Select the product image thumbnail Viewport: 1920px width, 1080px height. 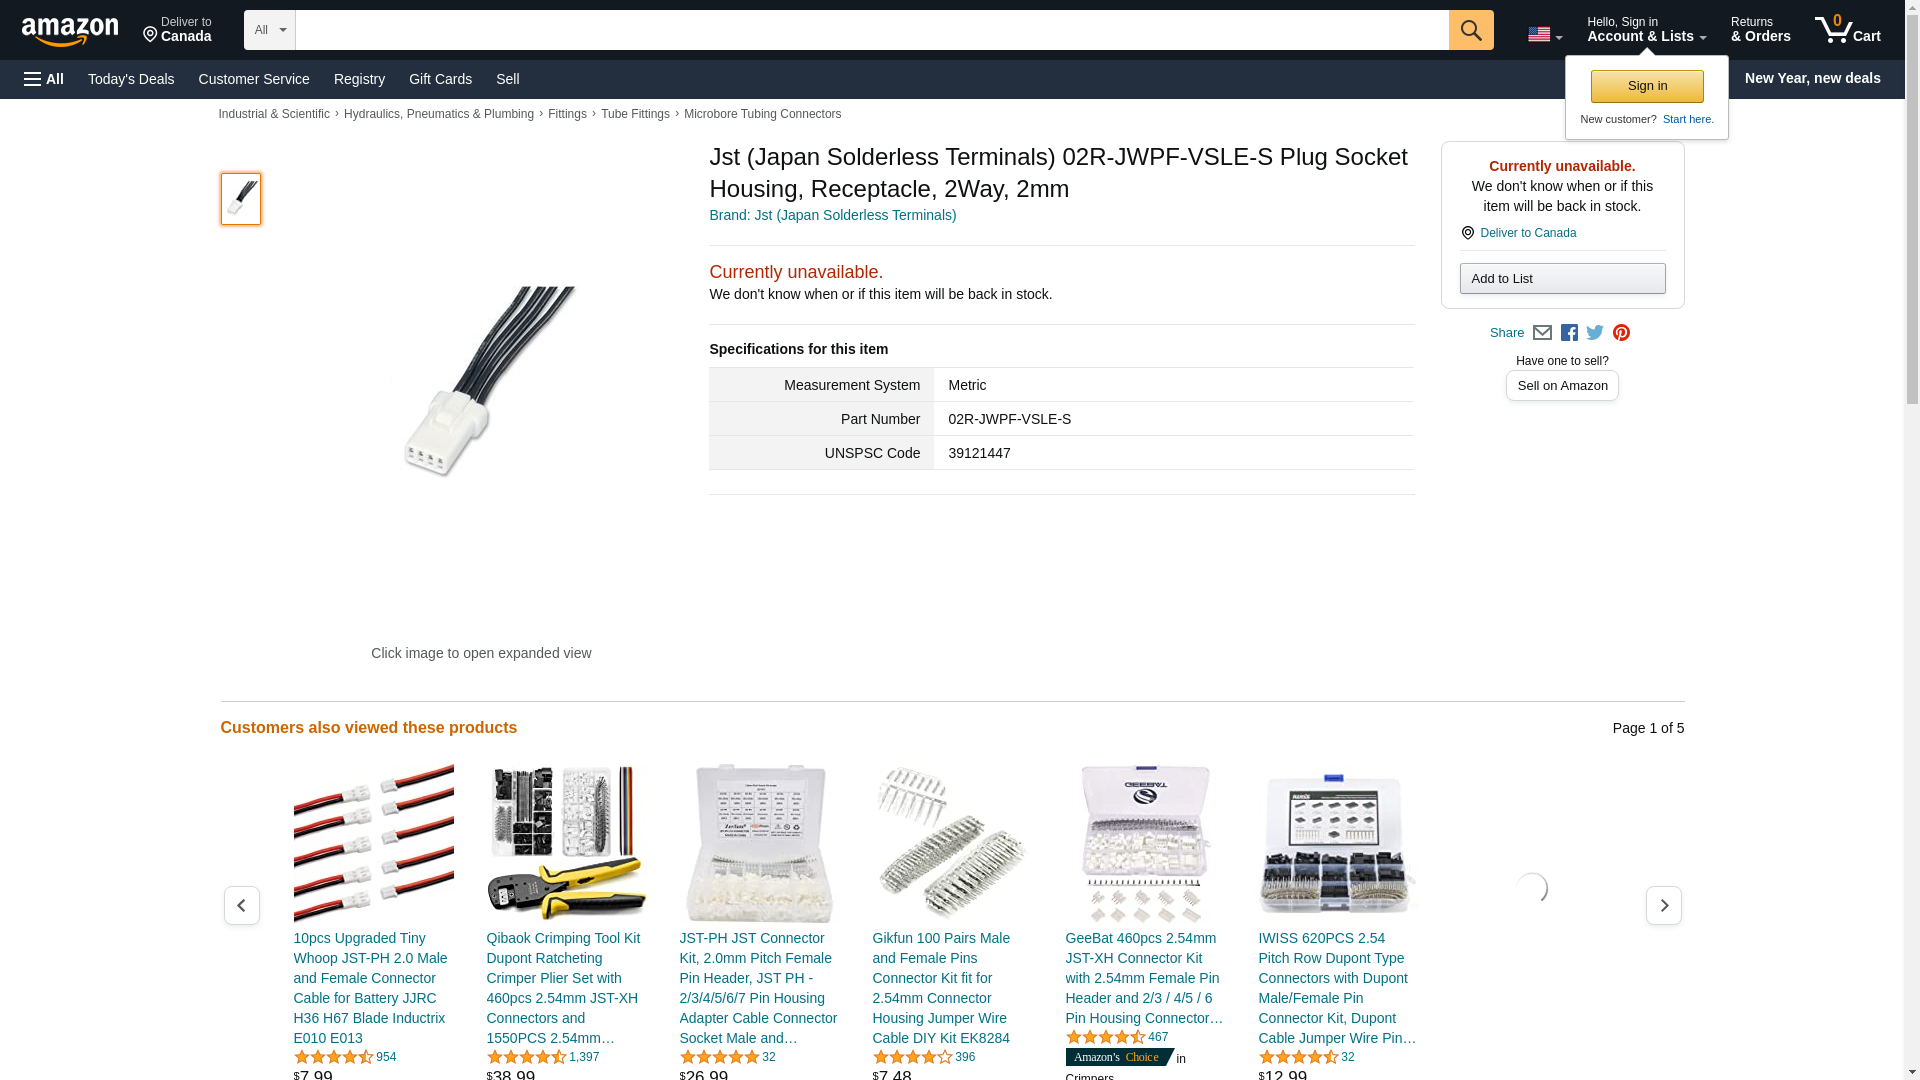click(x=241, y=198)
